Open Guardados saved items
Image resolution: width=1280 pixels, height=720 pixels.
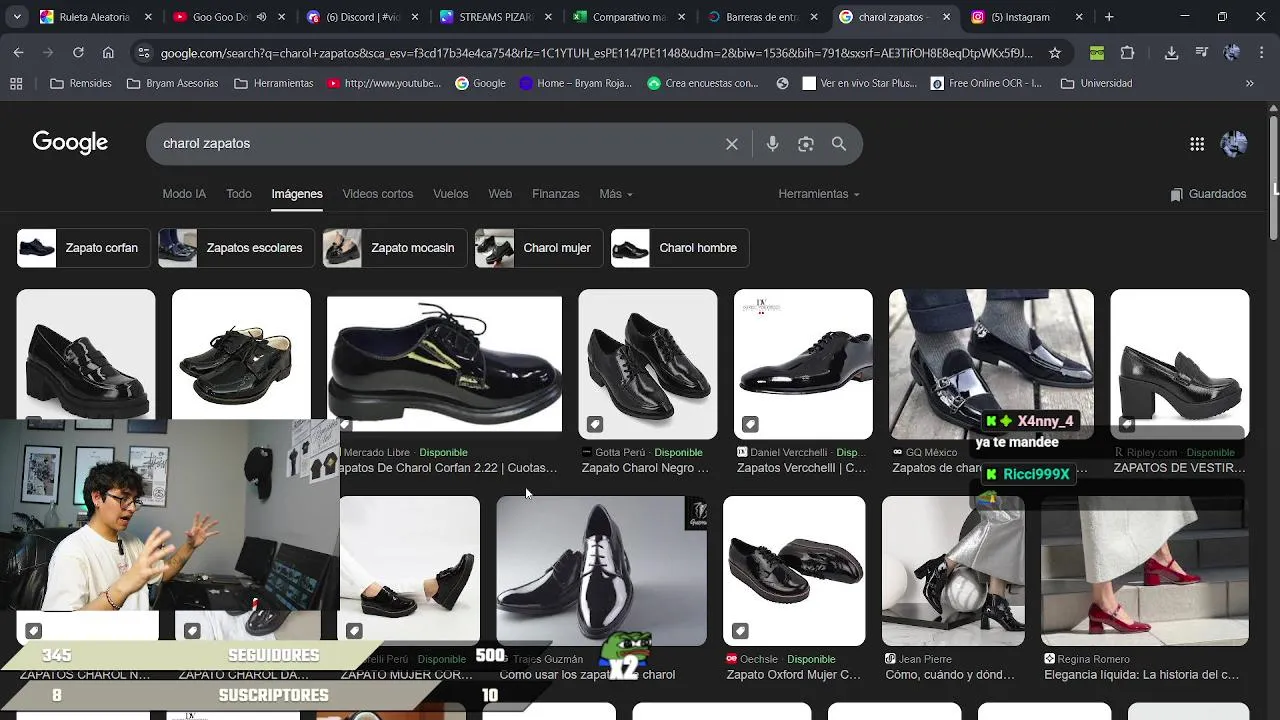click(x=1208, y=194)
